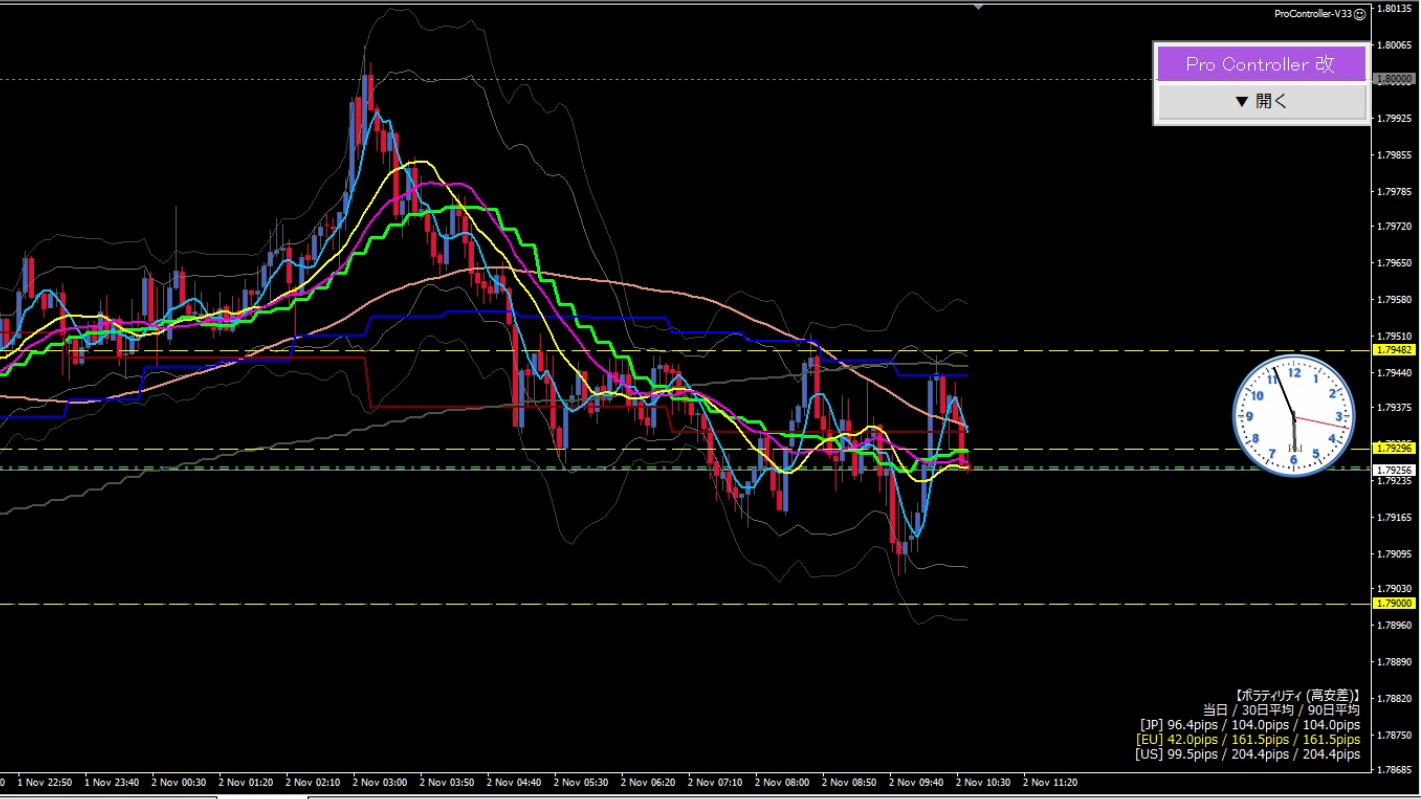This screenshot has width=1421, height=799.
Task: Click the 1.79580 value on the price axis
Action: pyautogui.click(x=1394, y=299)
